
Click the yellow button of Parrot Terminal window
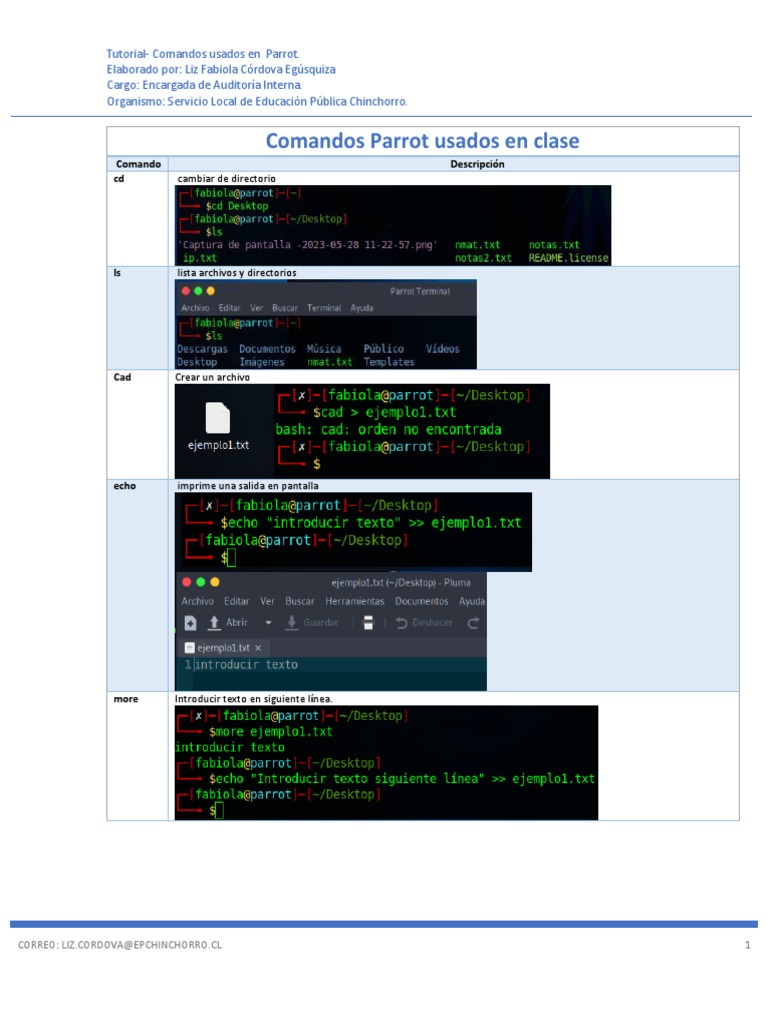coord(210,291)
